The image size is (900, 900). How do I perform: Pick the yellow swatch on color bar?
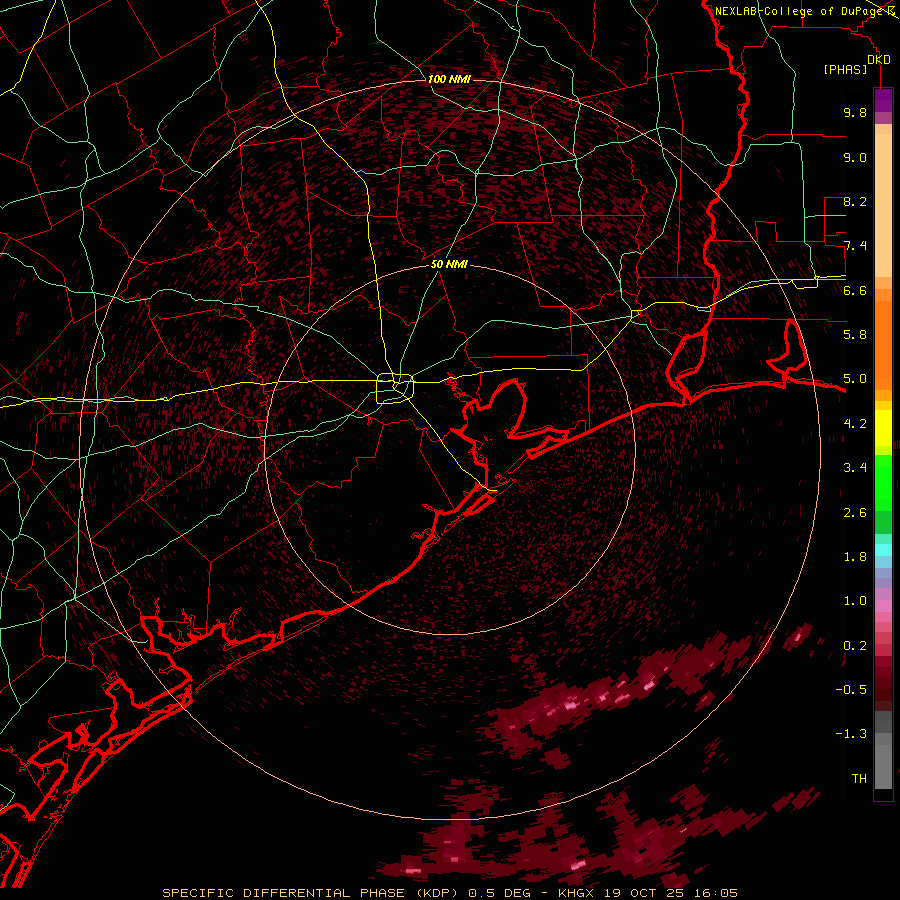(883, 428)
